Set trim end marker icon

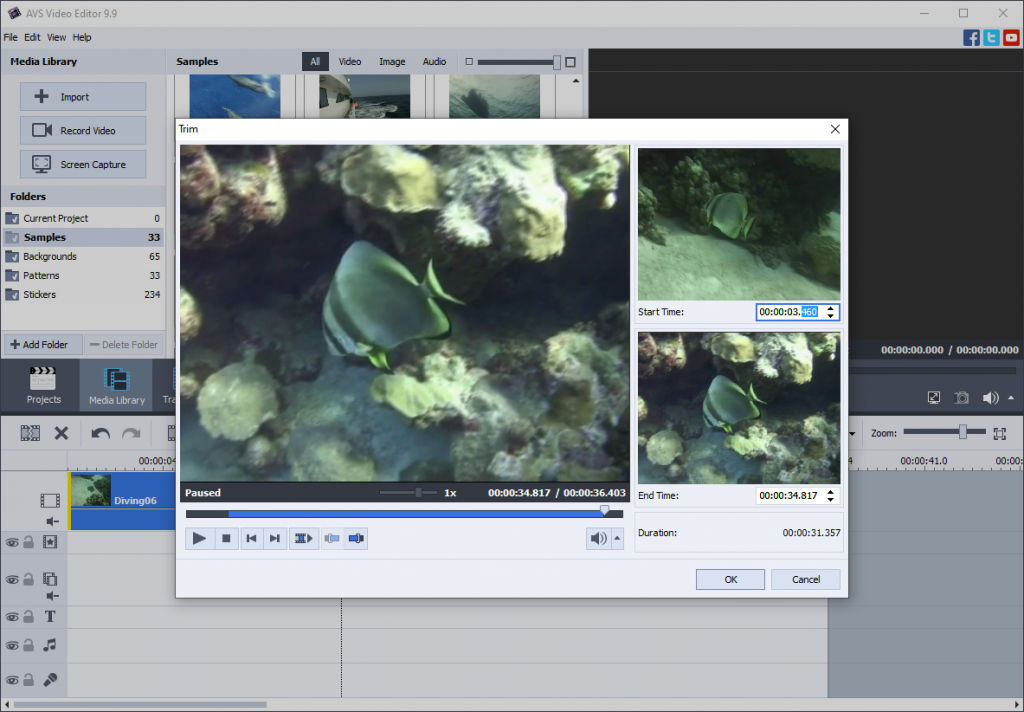[357, 539]
